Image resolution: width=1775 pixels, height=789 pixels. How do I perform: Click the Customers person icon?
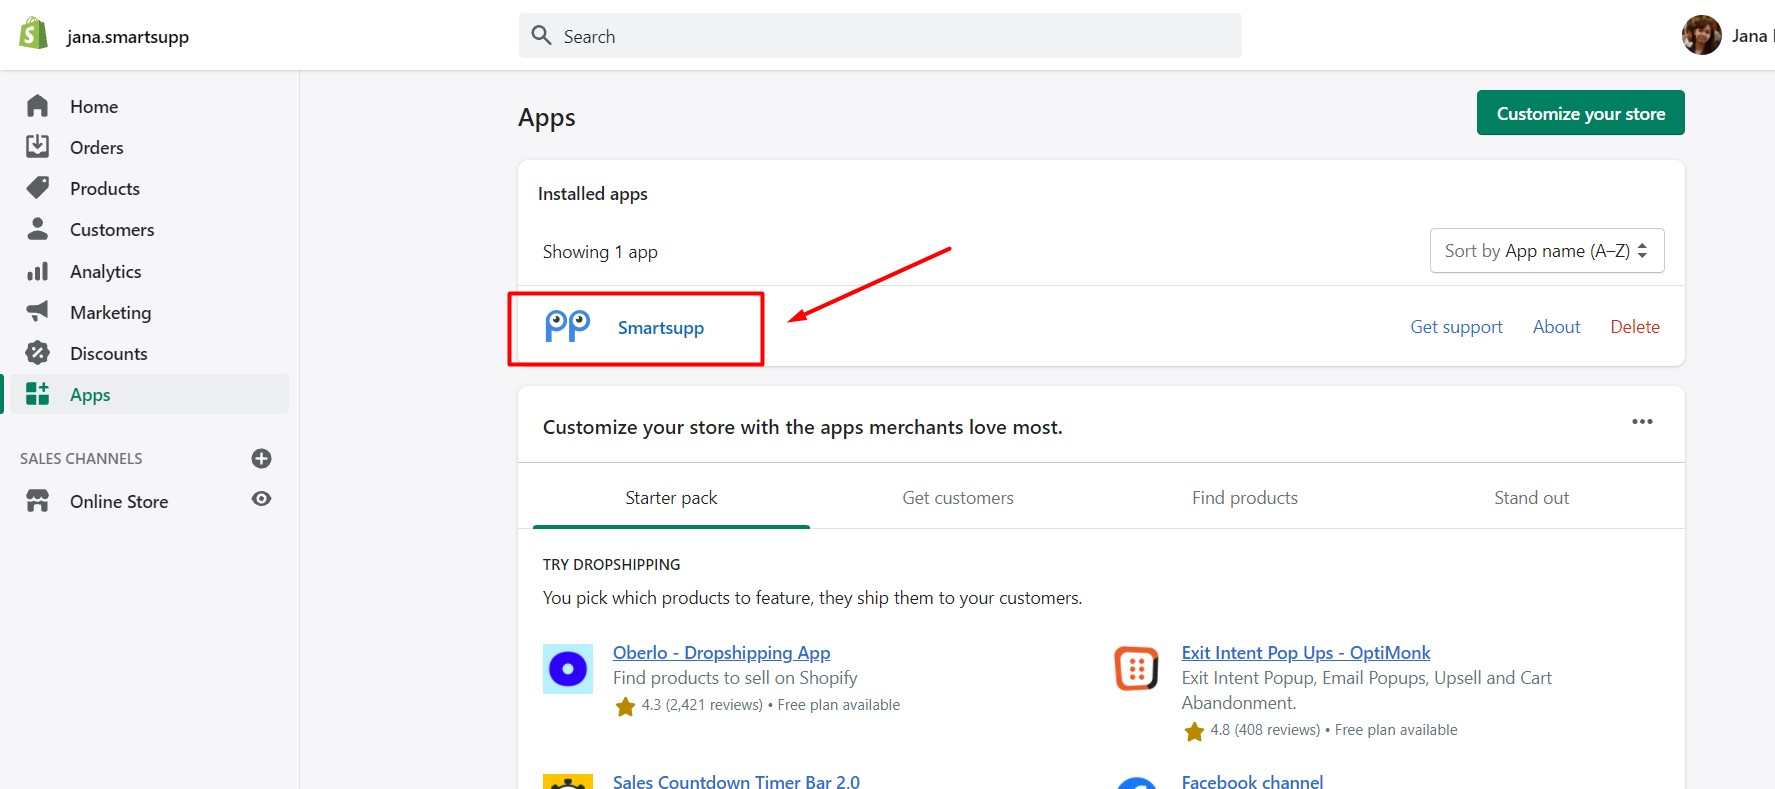pyautogui.click(x=38, y=229)
